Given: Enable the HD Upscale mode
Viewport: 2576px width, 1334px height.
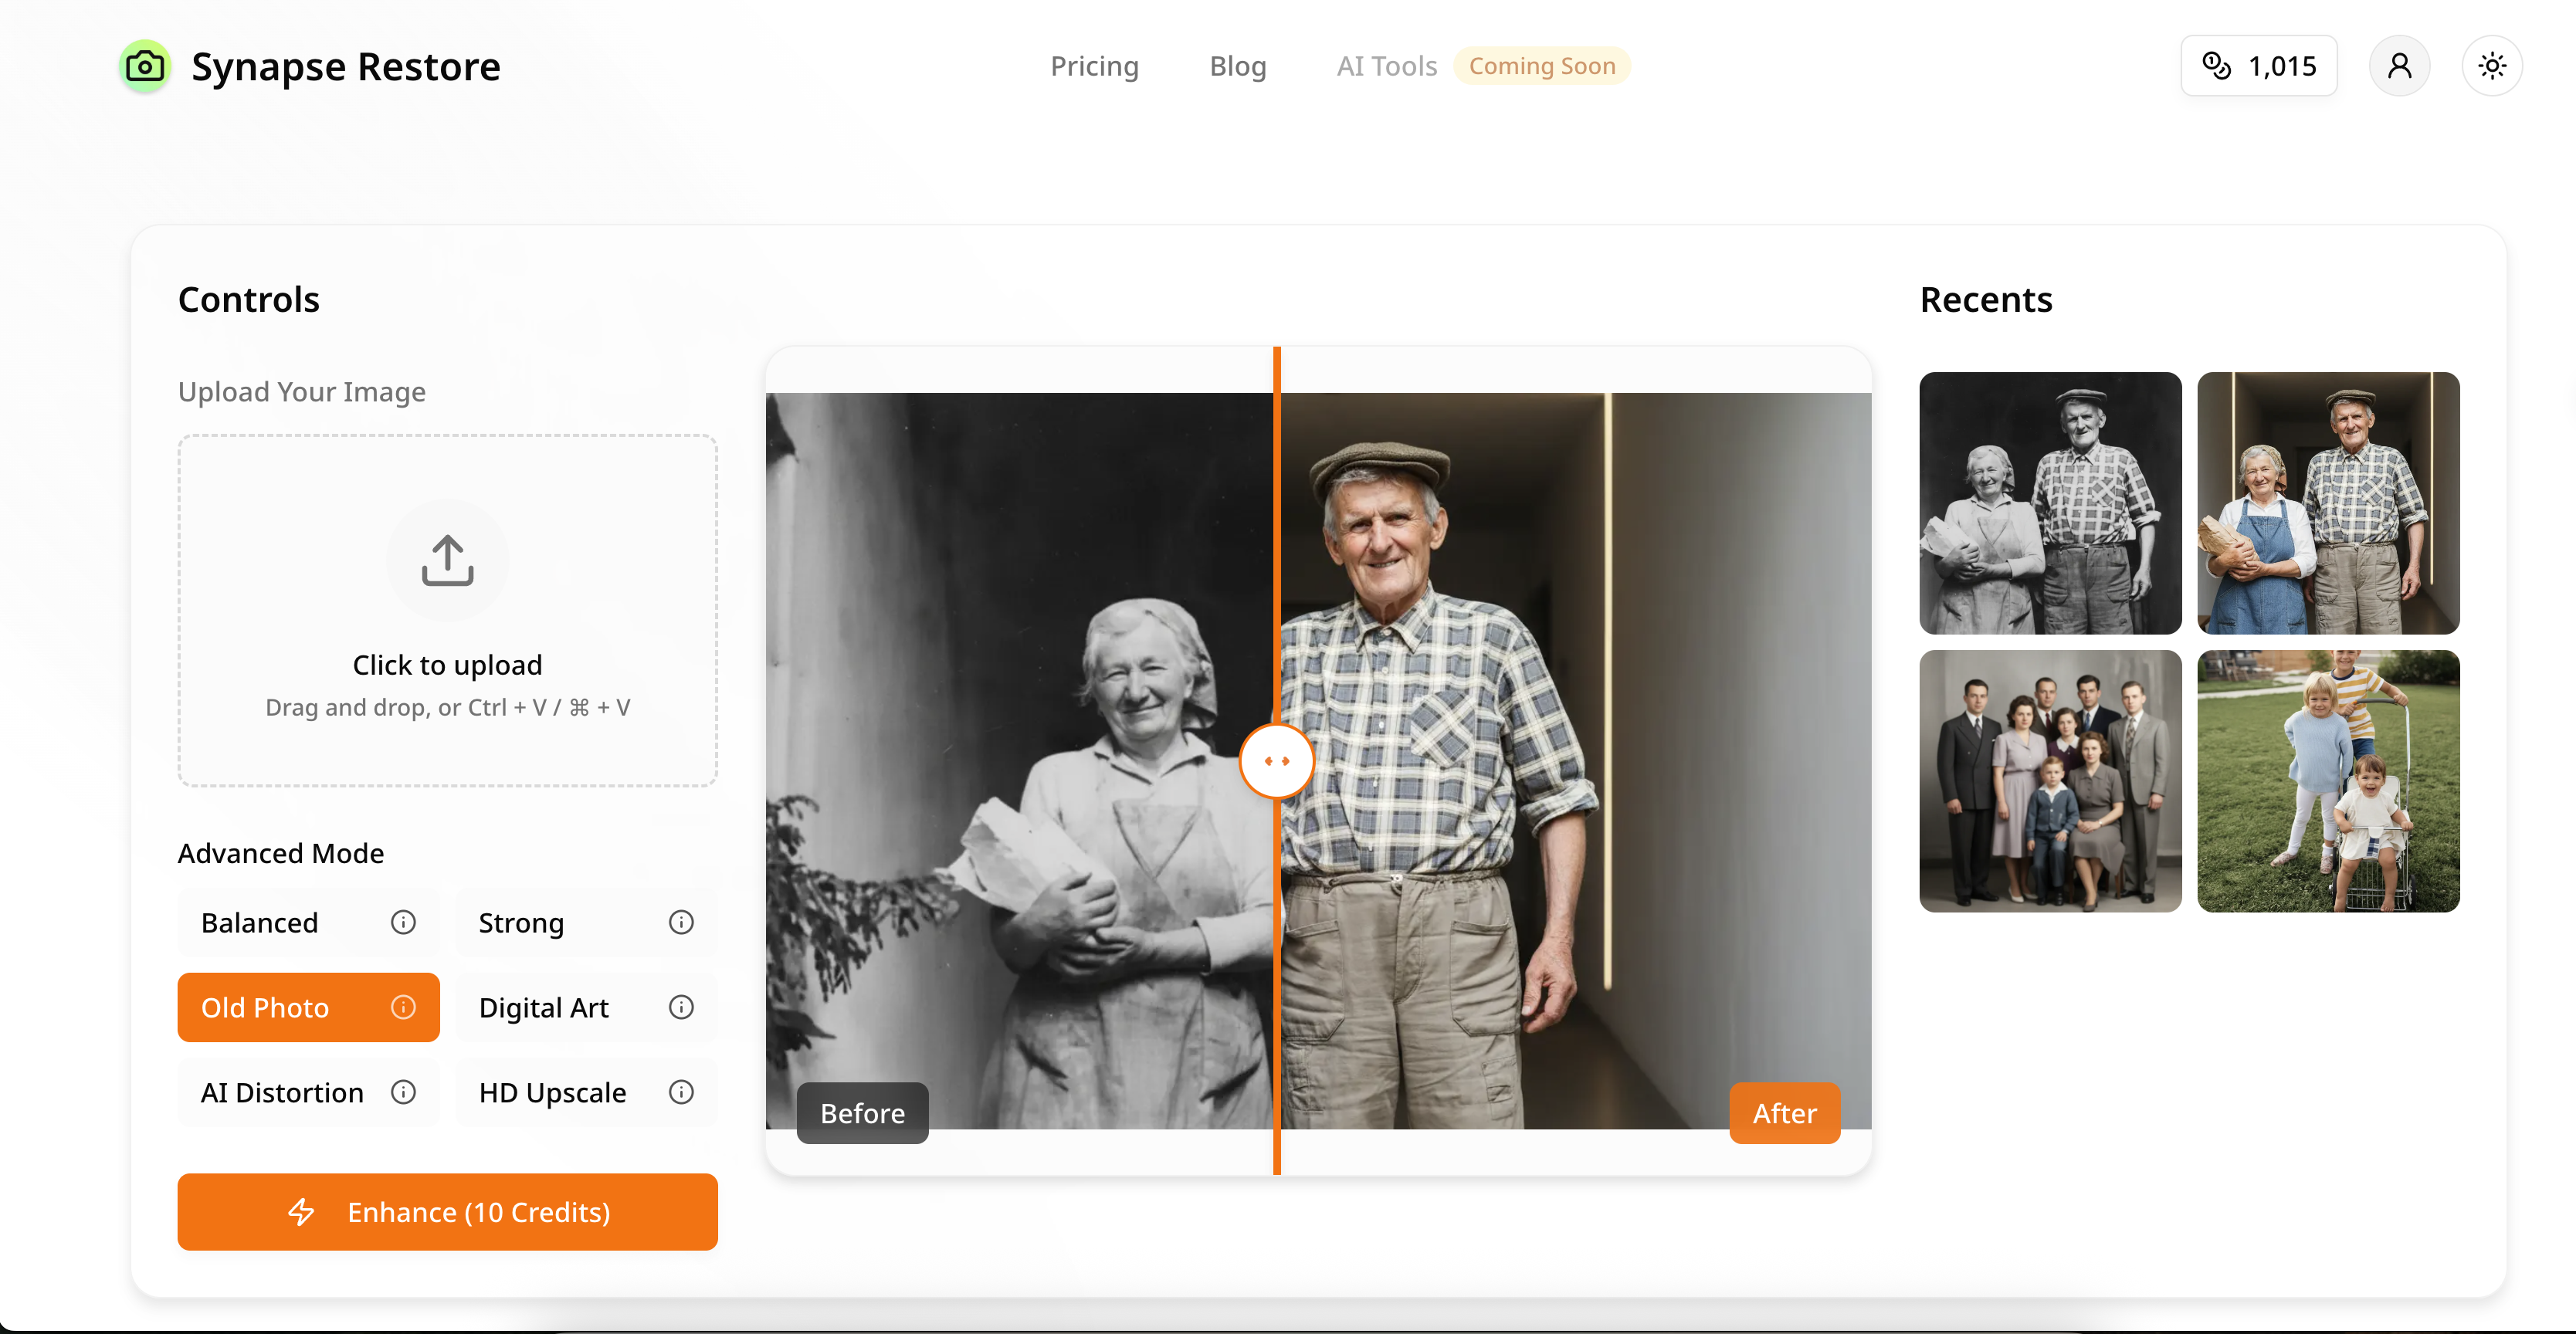Looking at the screenshot, I should click(552, 1092).
